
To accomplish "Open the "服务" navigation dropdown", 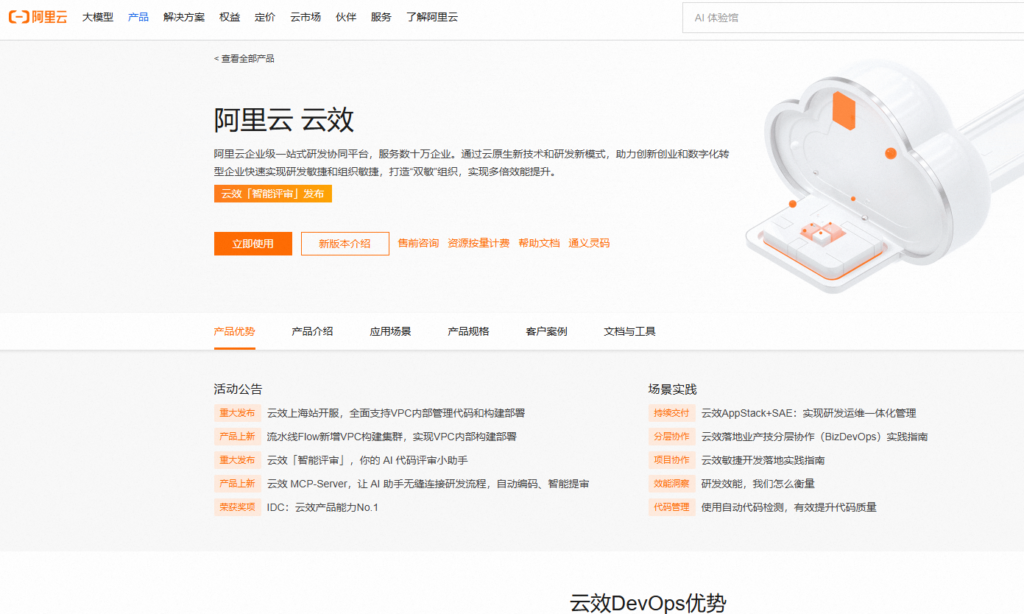I will [379, 16].
